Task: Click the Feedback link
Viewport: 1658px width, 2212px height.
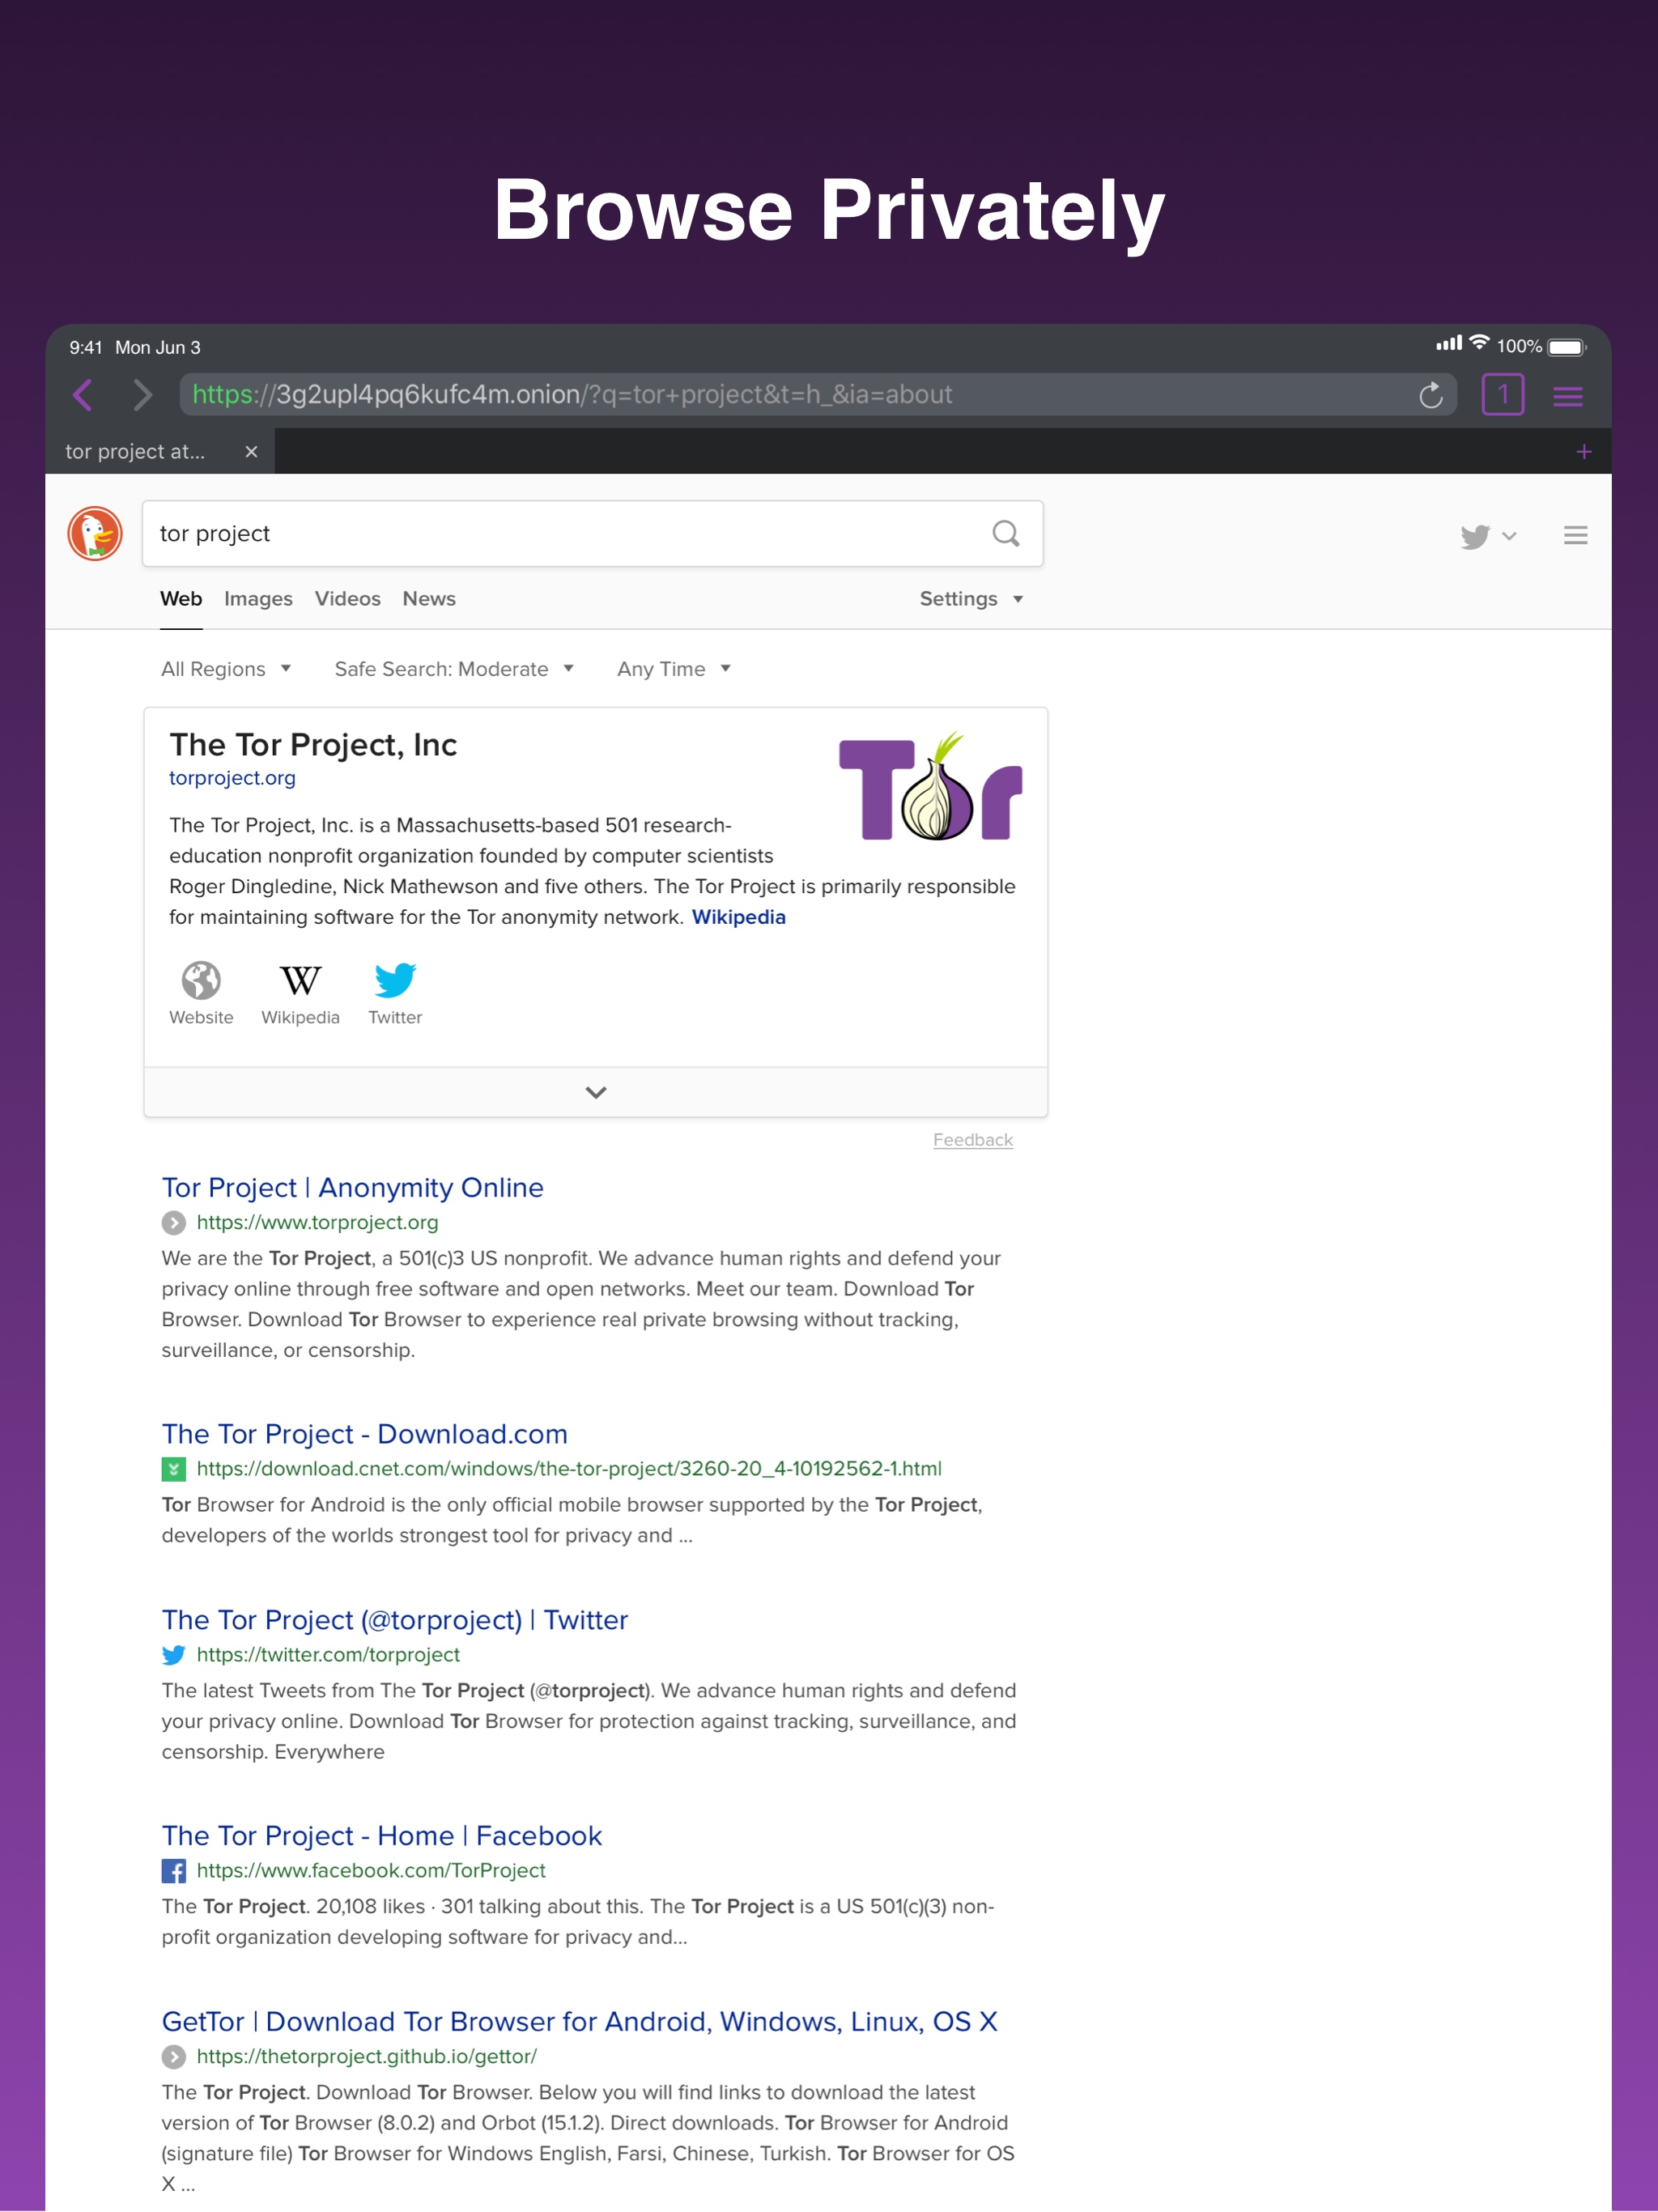Action: (x=973, y=1140)
